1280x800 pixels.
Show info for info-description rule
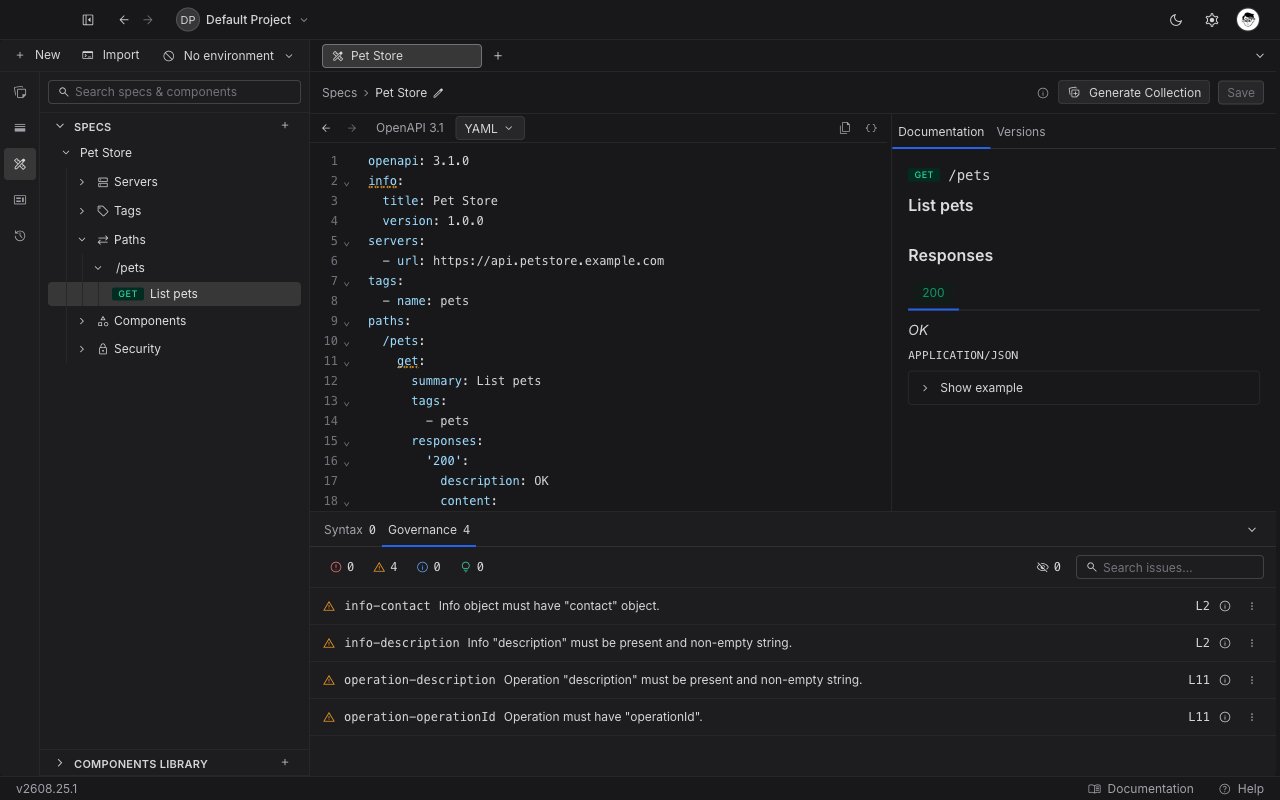(x=1225, y=643)
